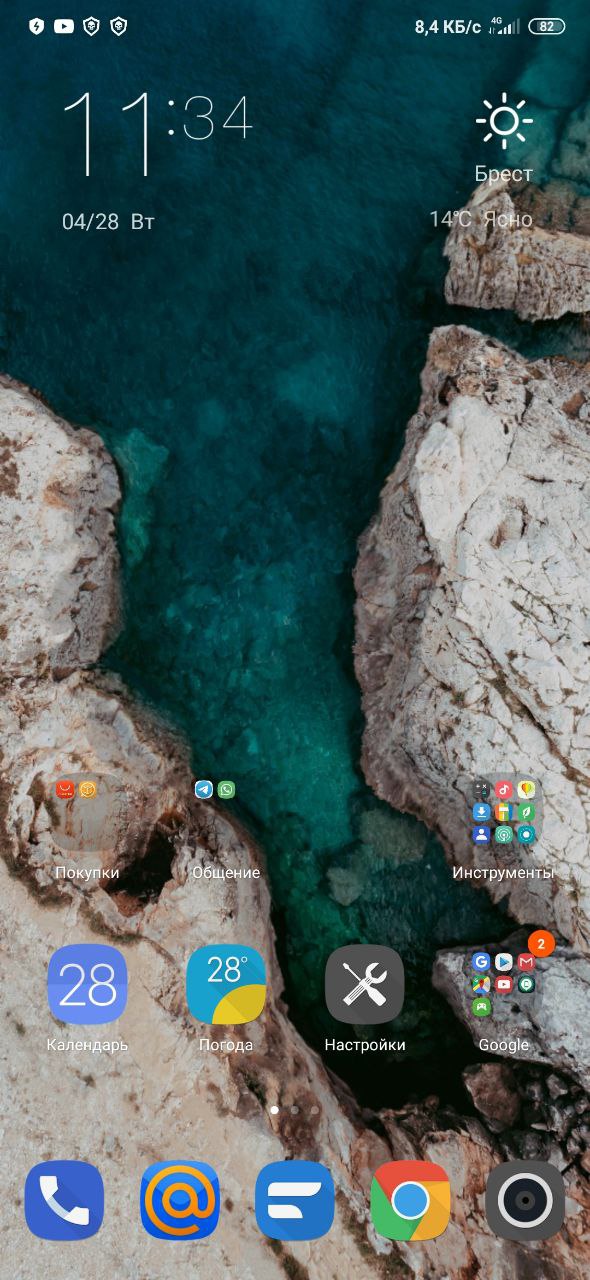Open the Phone dialer app
Screen dimensions: 590x1280
point(64,1200)
